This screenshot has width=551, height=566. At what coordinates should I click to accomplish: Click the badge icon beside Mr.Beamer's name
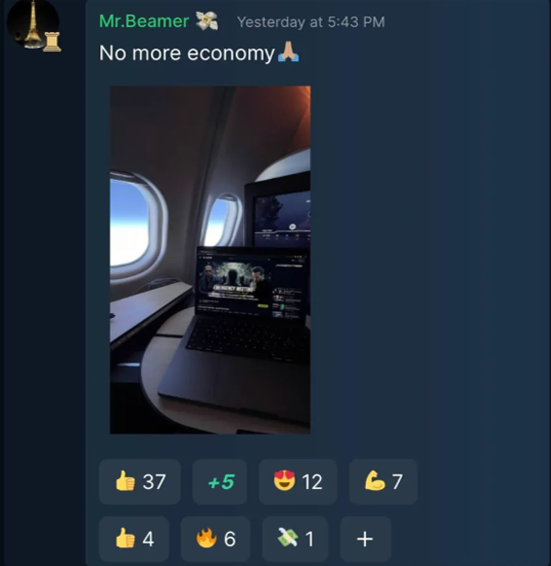[x=207, y=21]
